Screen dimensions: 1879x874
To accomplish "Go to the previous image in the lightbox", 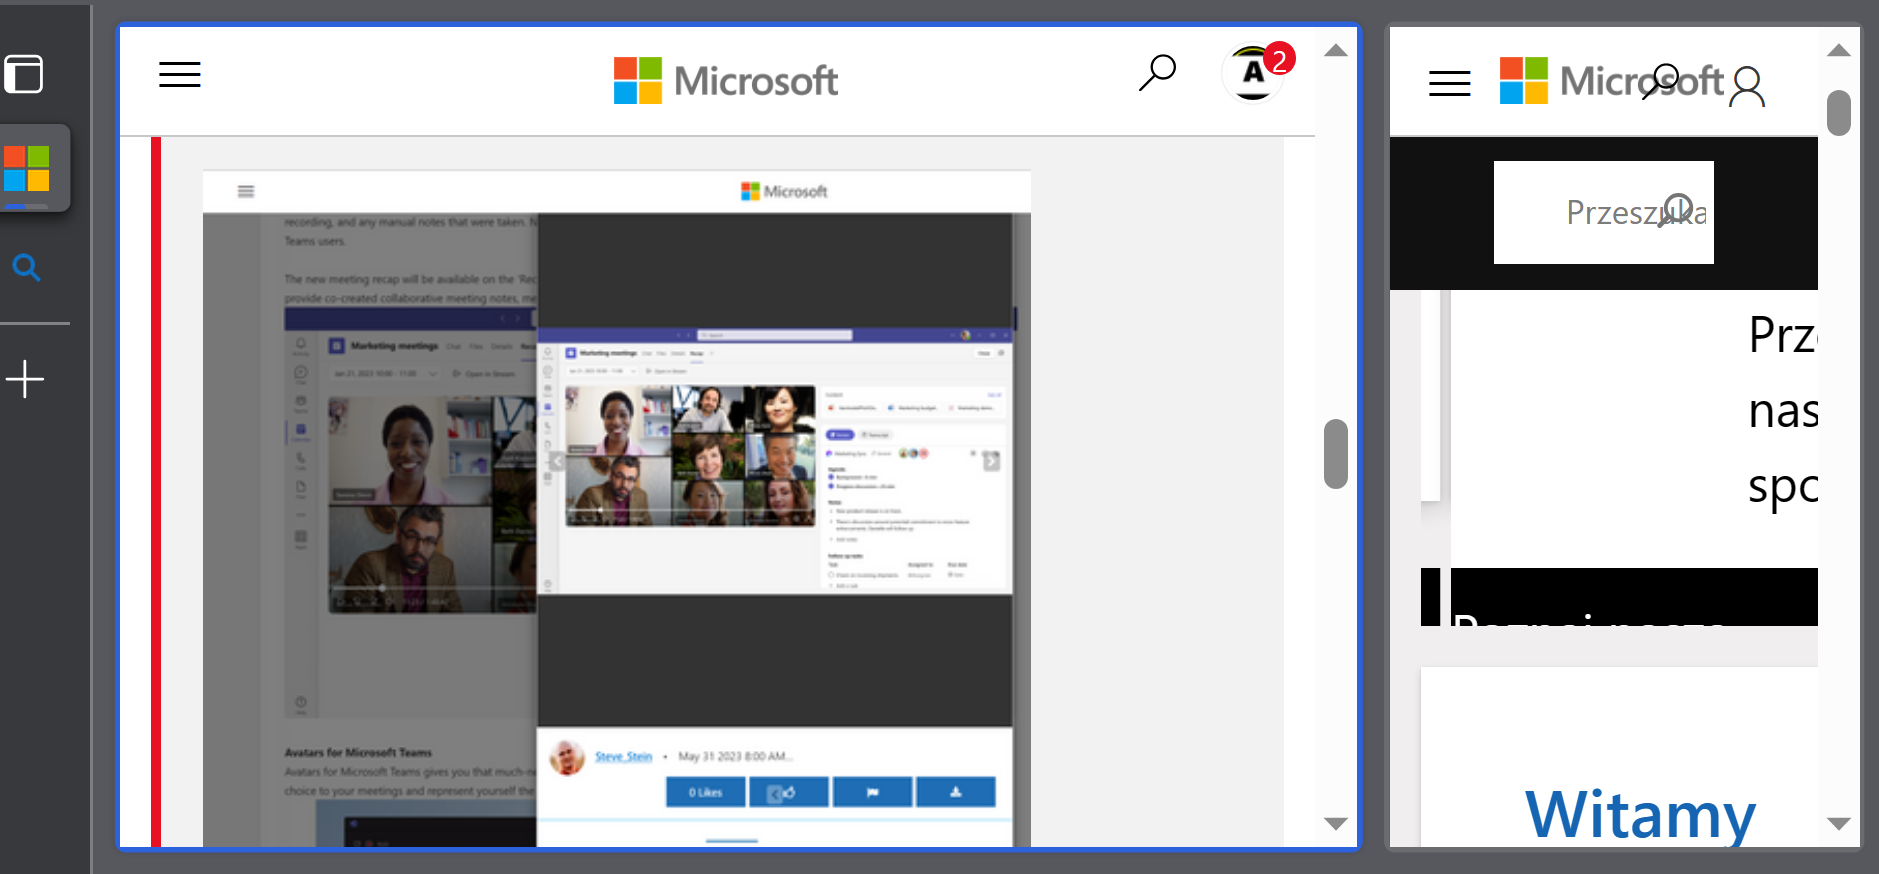I will tap(557, 461).
